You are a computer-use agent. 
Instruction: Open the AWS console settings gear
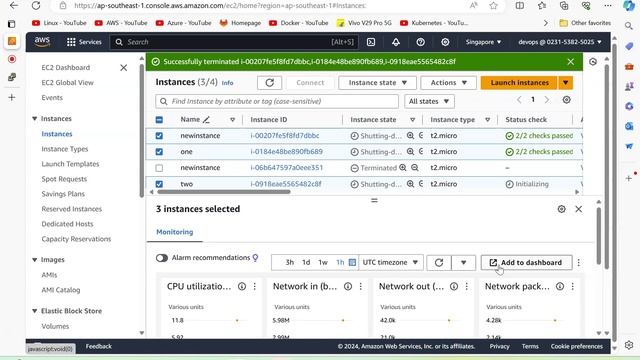point(445,42)
